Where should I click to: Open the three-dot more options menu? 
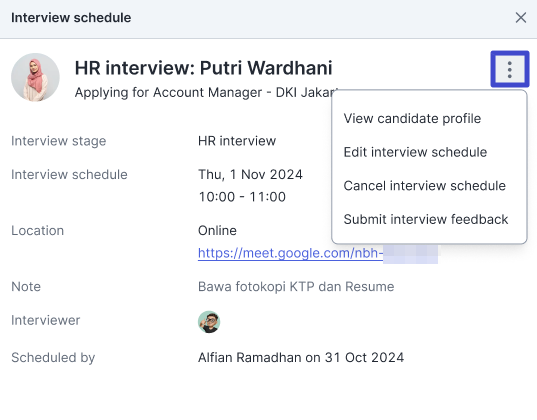(x=510, y=70)
